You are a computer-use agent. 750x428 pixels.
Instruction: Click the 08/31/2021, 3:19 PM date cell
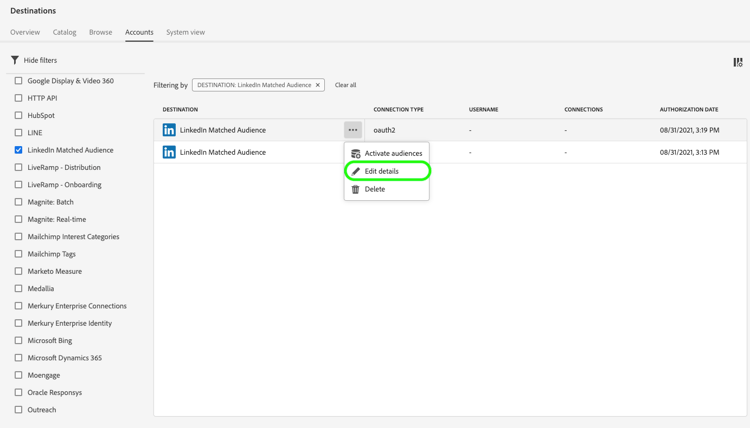coord(689,130)
